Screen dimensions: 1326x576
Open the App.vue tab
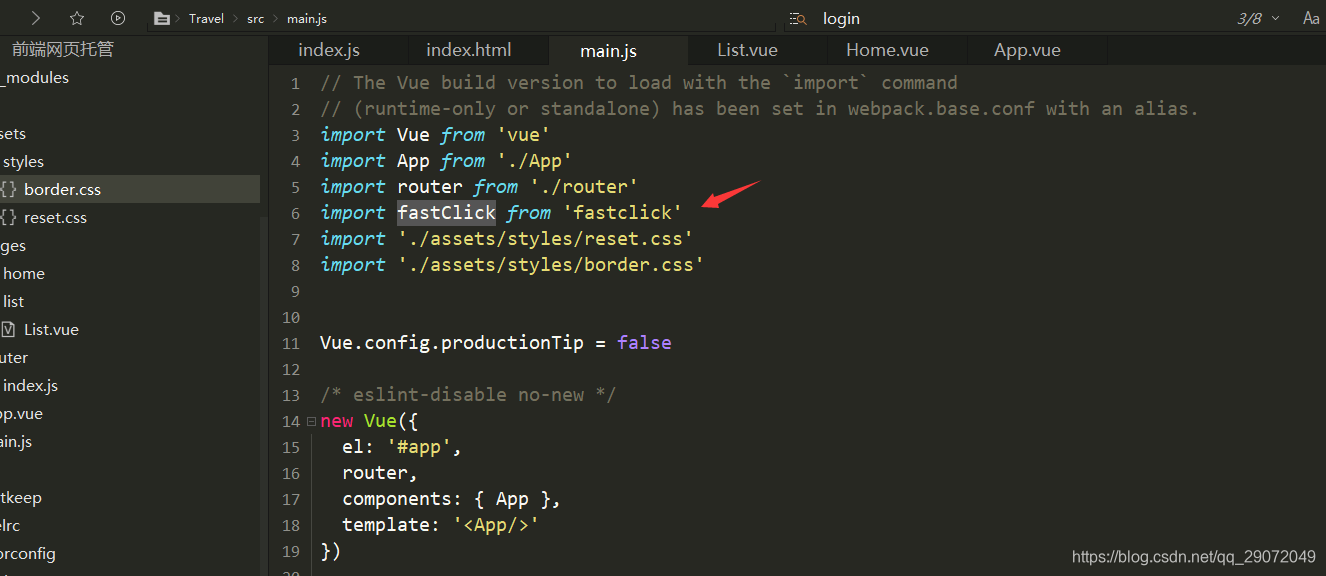[x=1027, y=50]
